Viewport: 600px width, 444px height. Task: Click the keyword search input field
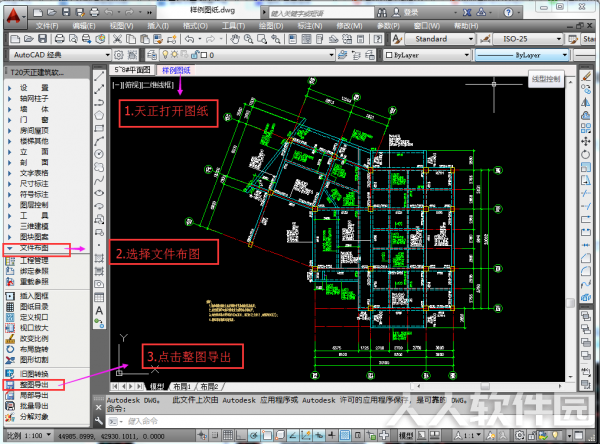coord(321,13)
